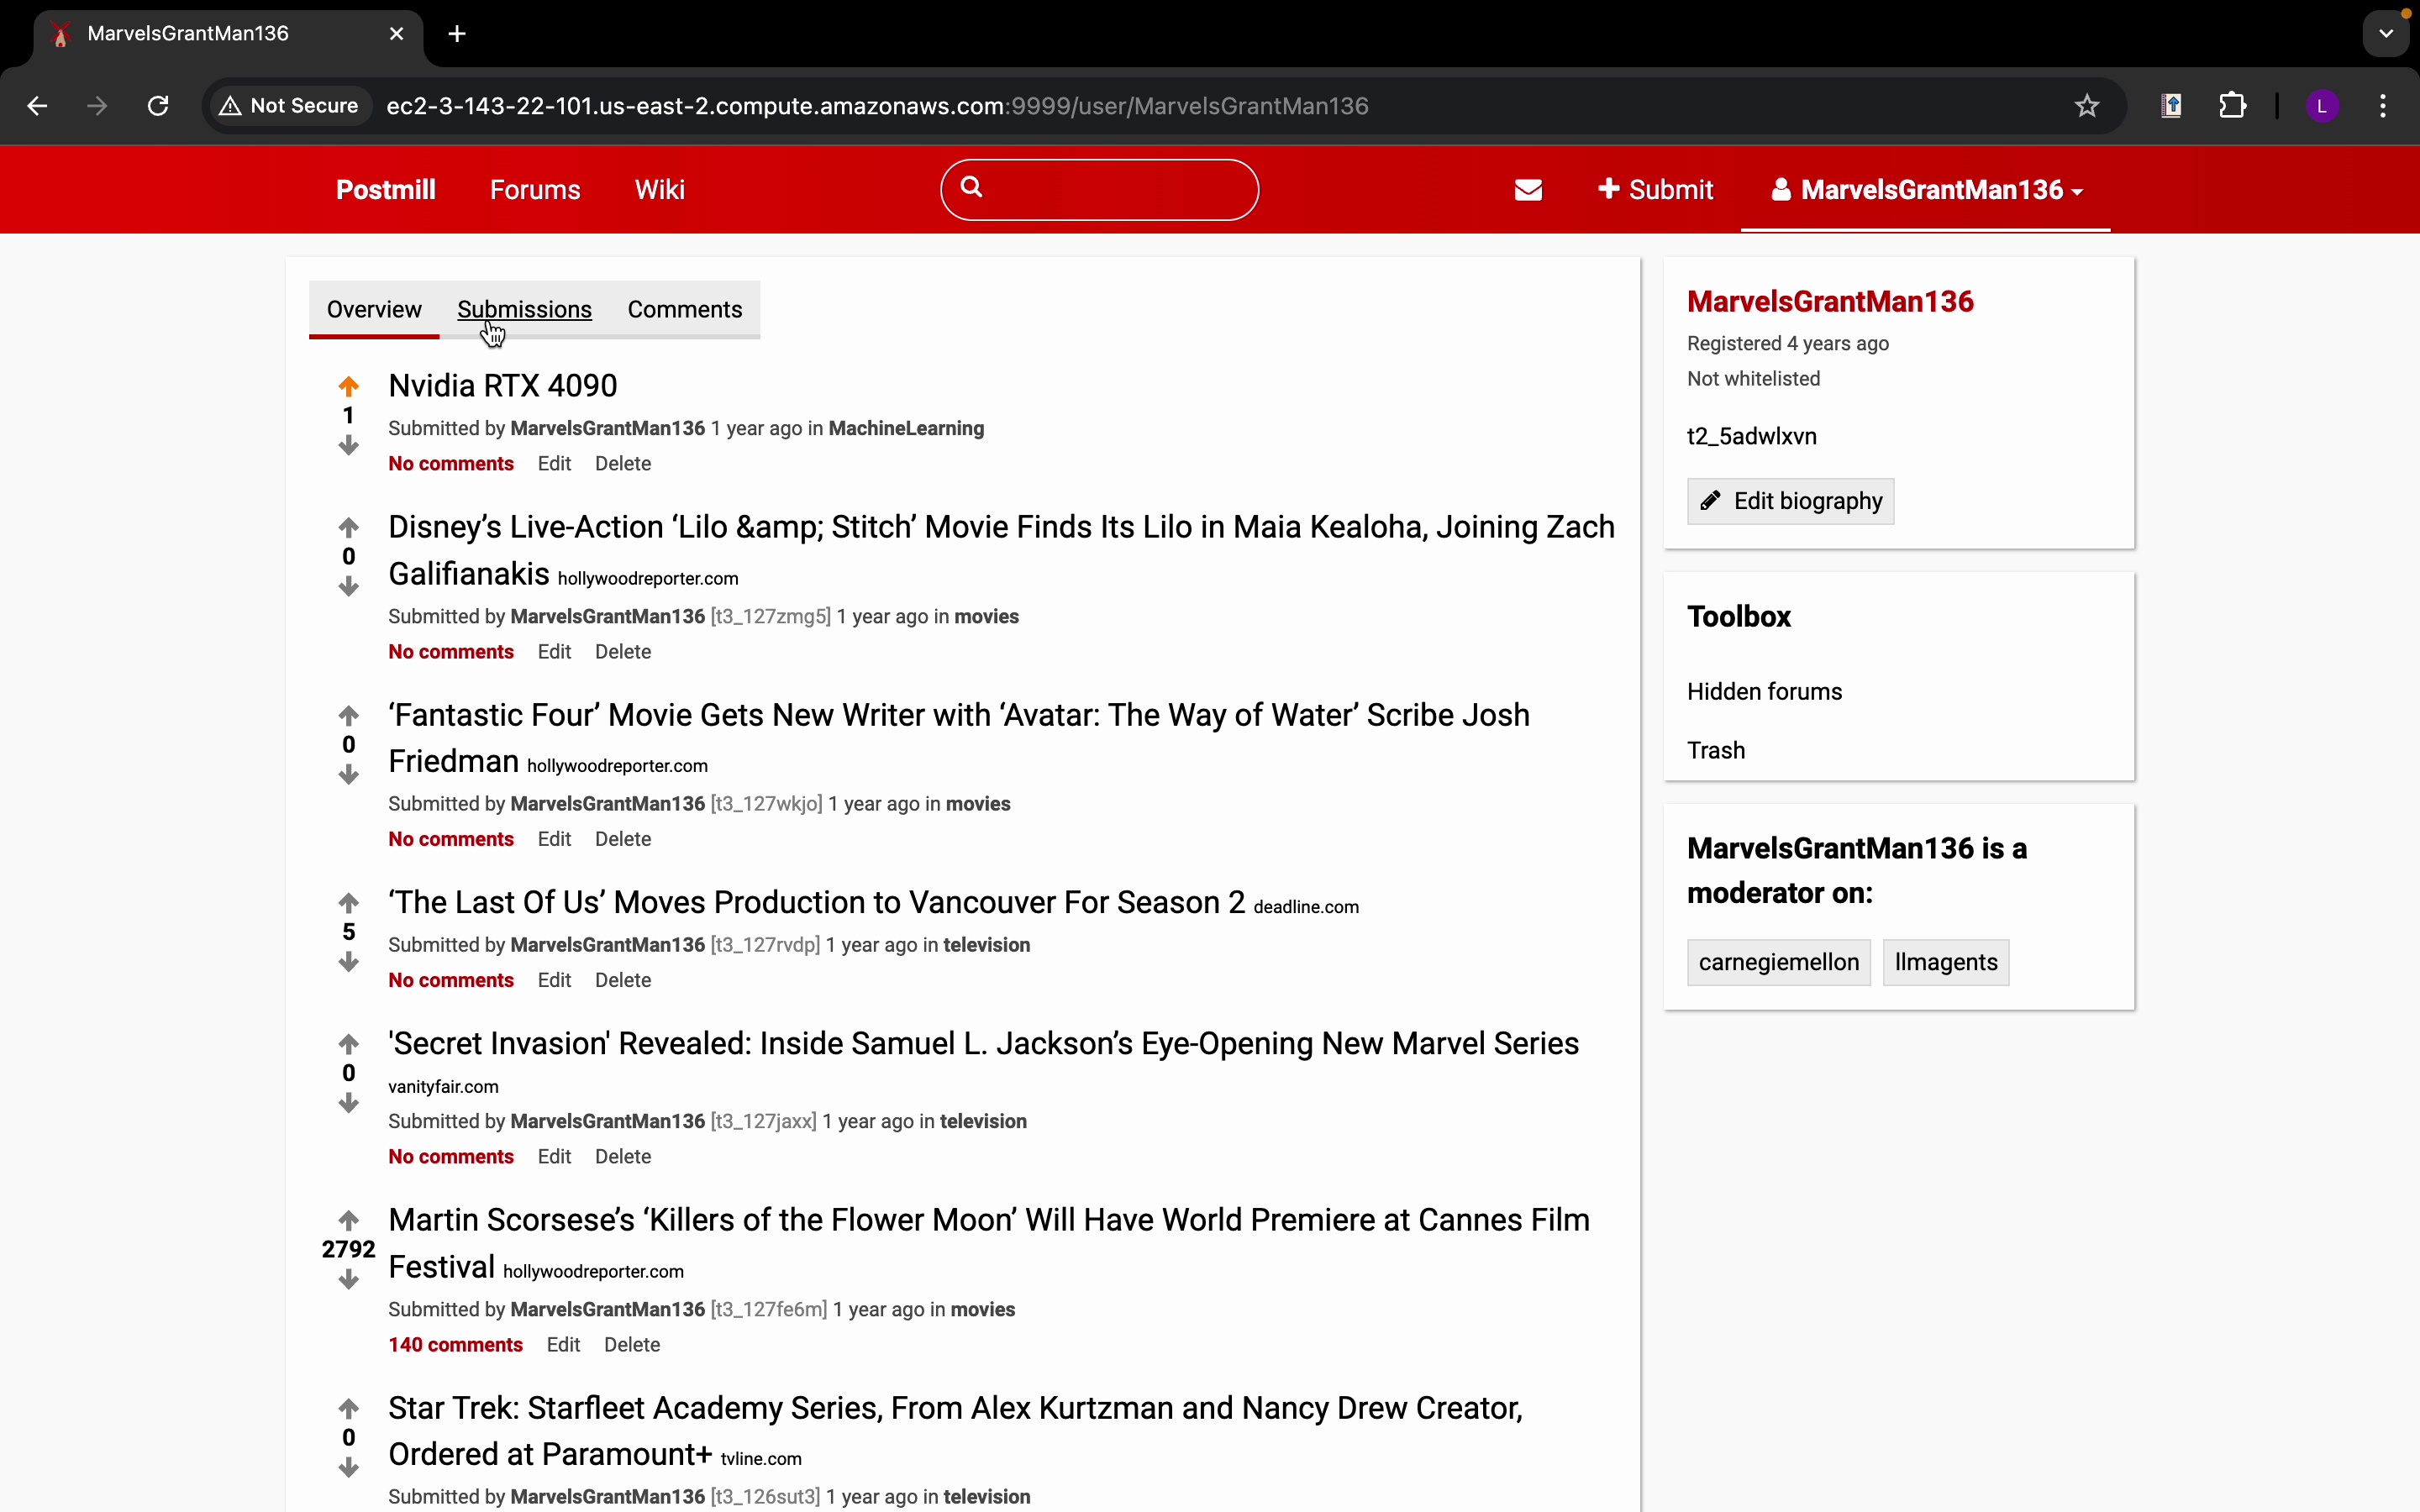This screenshot has height=1512, width=2420.
Task: Click the Edit biography button
Action: 1790,501
